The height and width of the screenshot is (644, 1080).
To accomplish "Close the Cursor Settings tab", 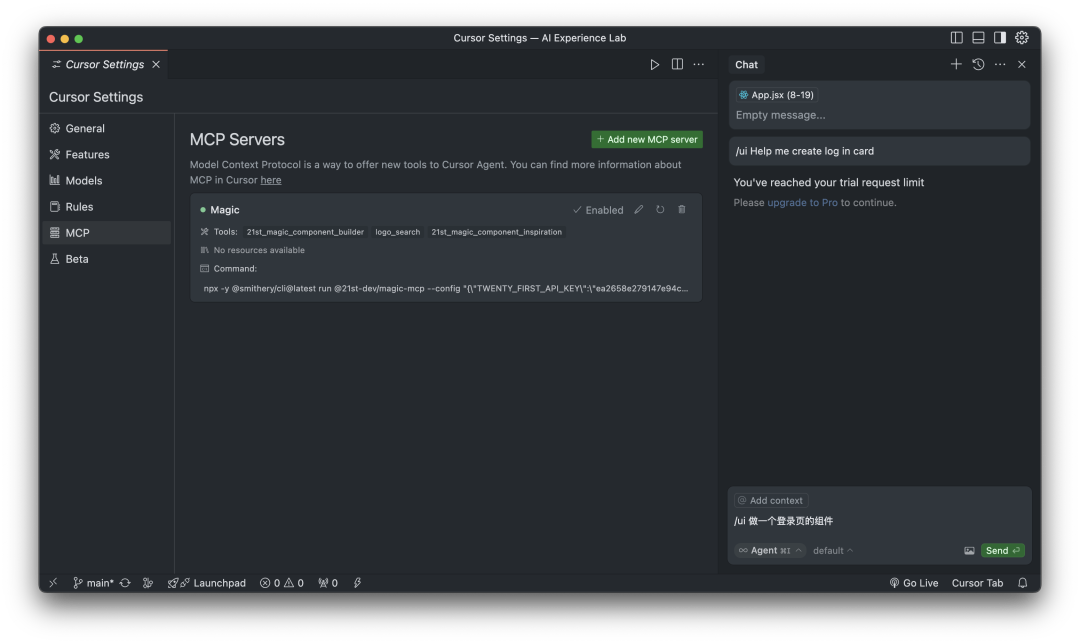I will (x=156, y=64).
